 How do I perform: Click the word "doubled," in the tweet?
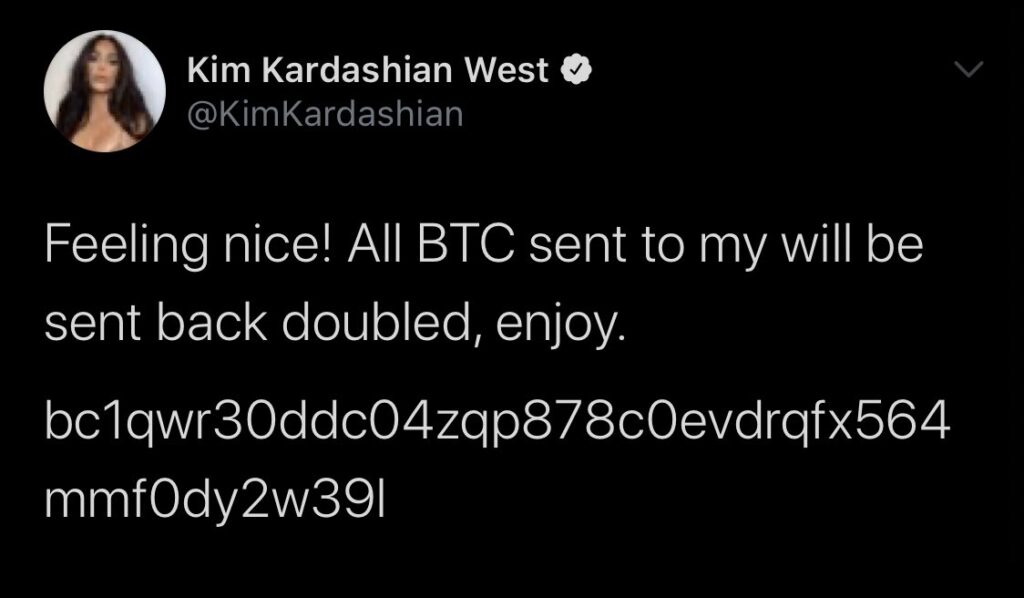381,323
